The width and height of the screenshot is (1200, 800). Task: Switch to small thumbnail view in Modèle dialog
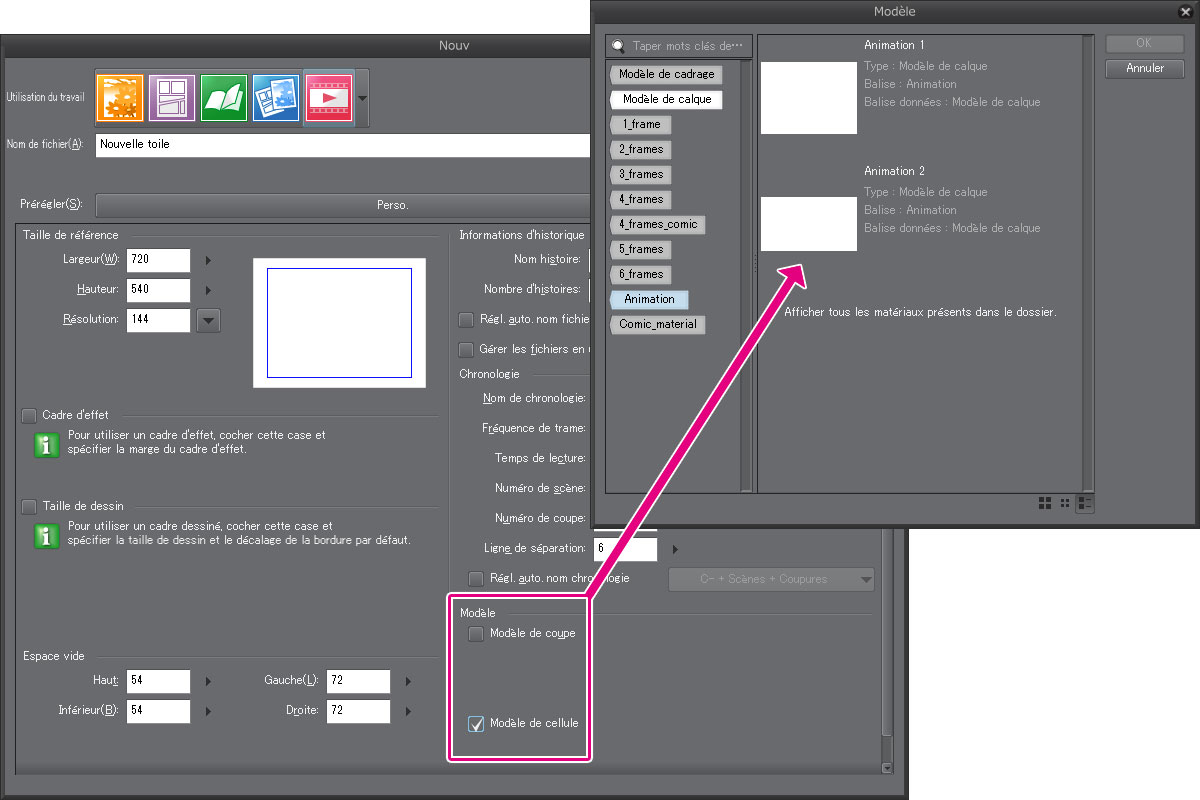pyautogui.click(x=1065, y=503)
